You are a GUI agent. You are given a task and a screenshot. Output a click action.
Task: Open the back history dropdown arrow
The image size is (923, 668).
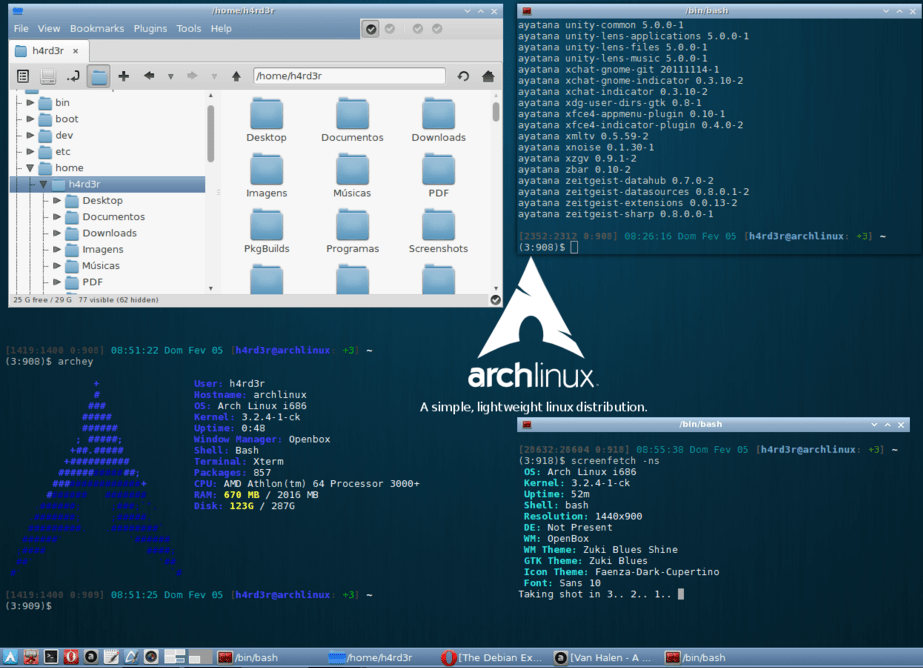pos(170,76)
